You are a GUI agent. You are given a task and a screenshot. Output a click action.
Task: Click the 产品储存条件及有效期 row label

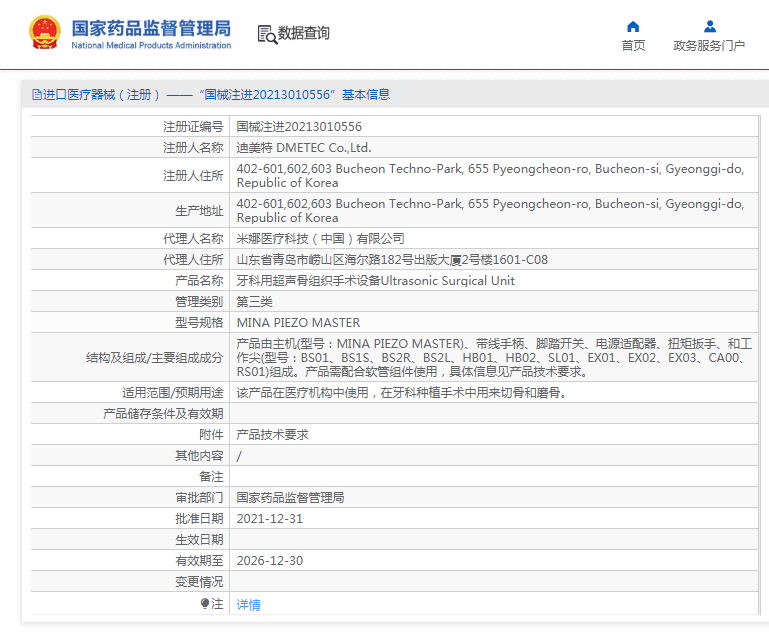click(x=163, y=414)
